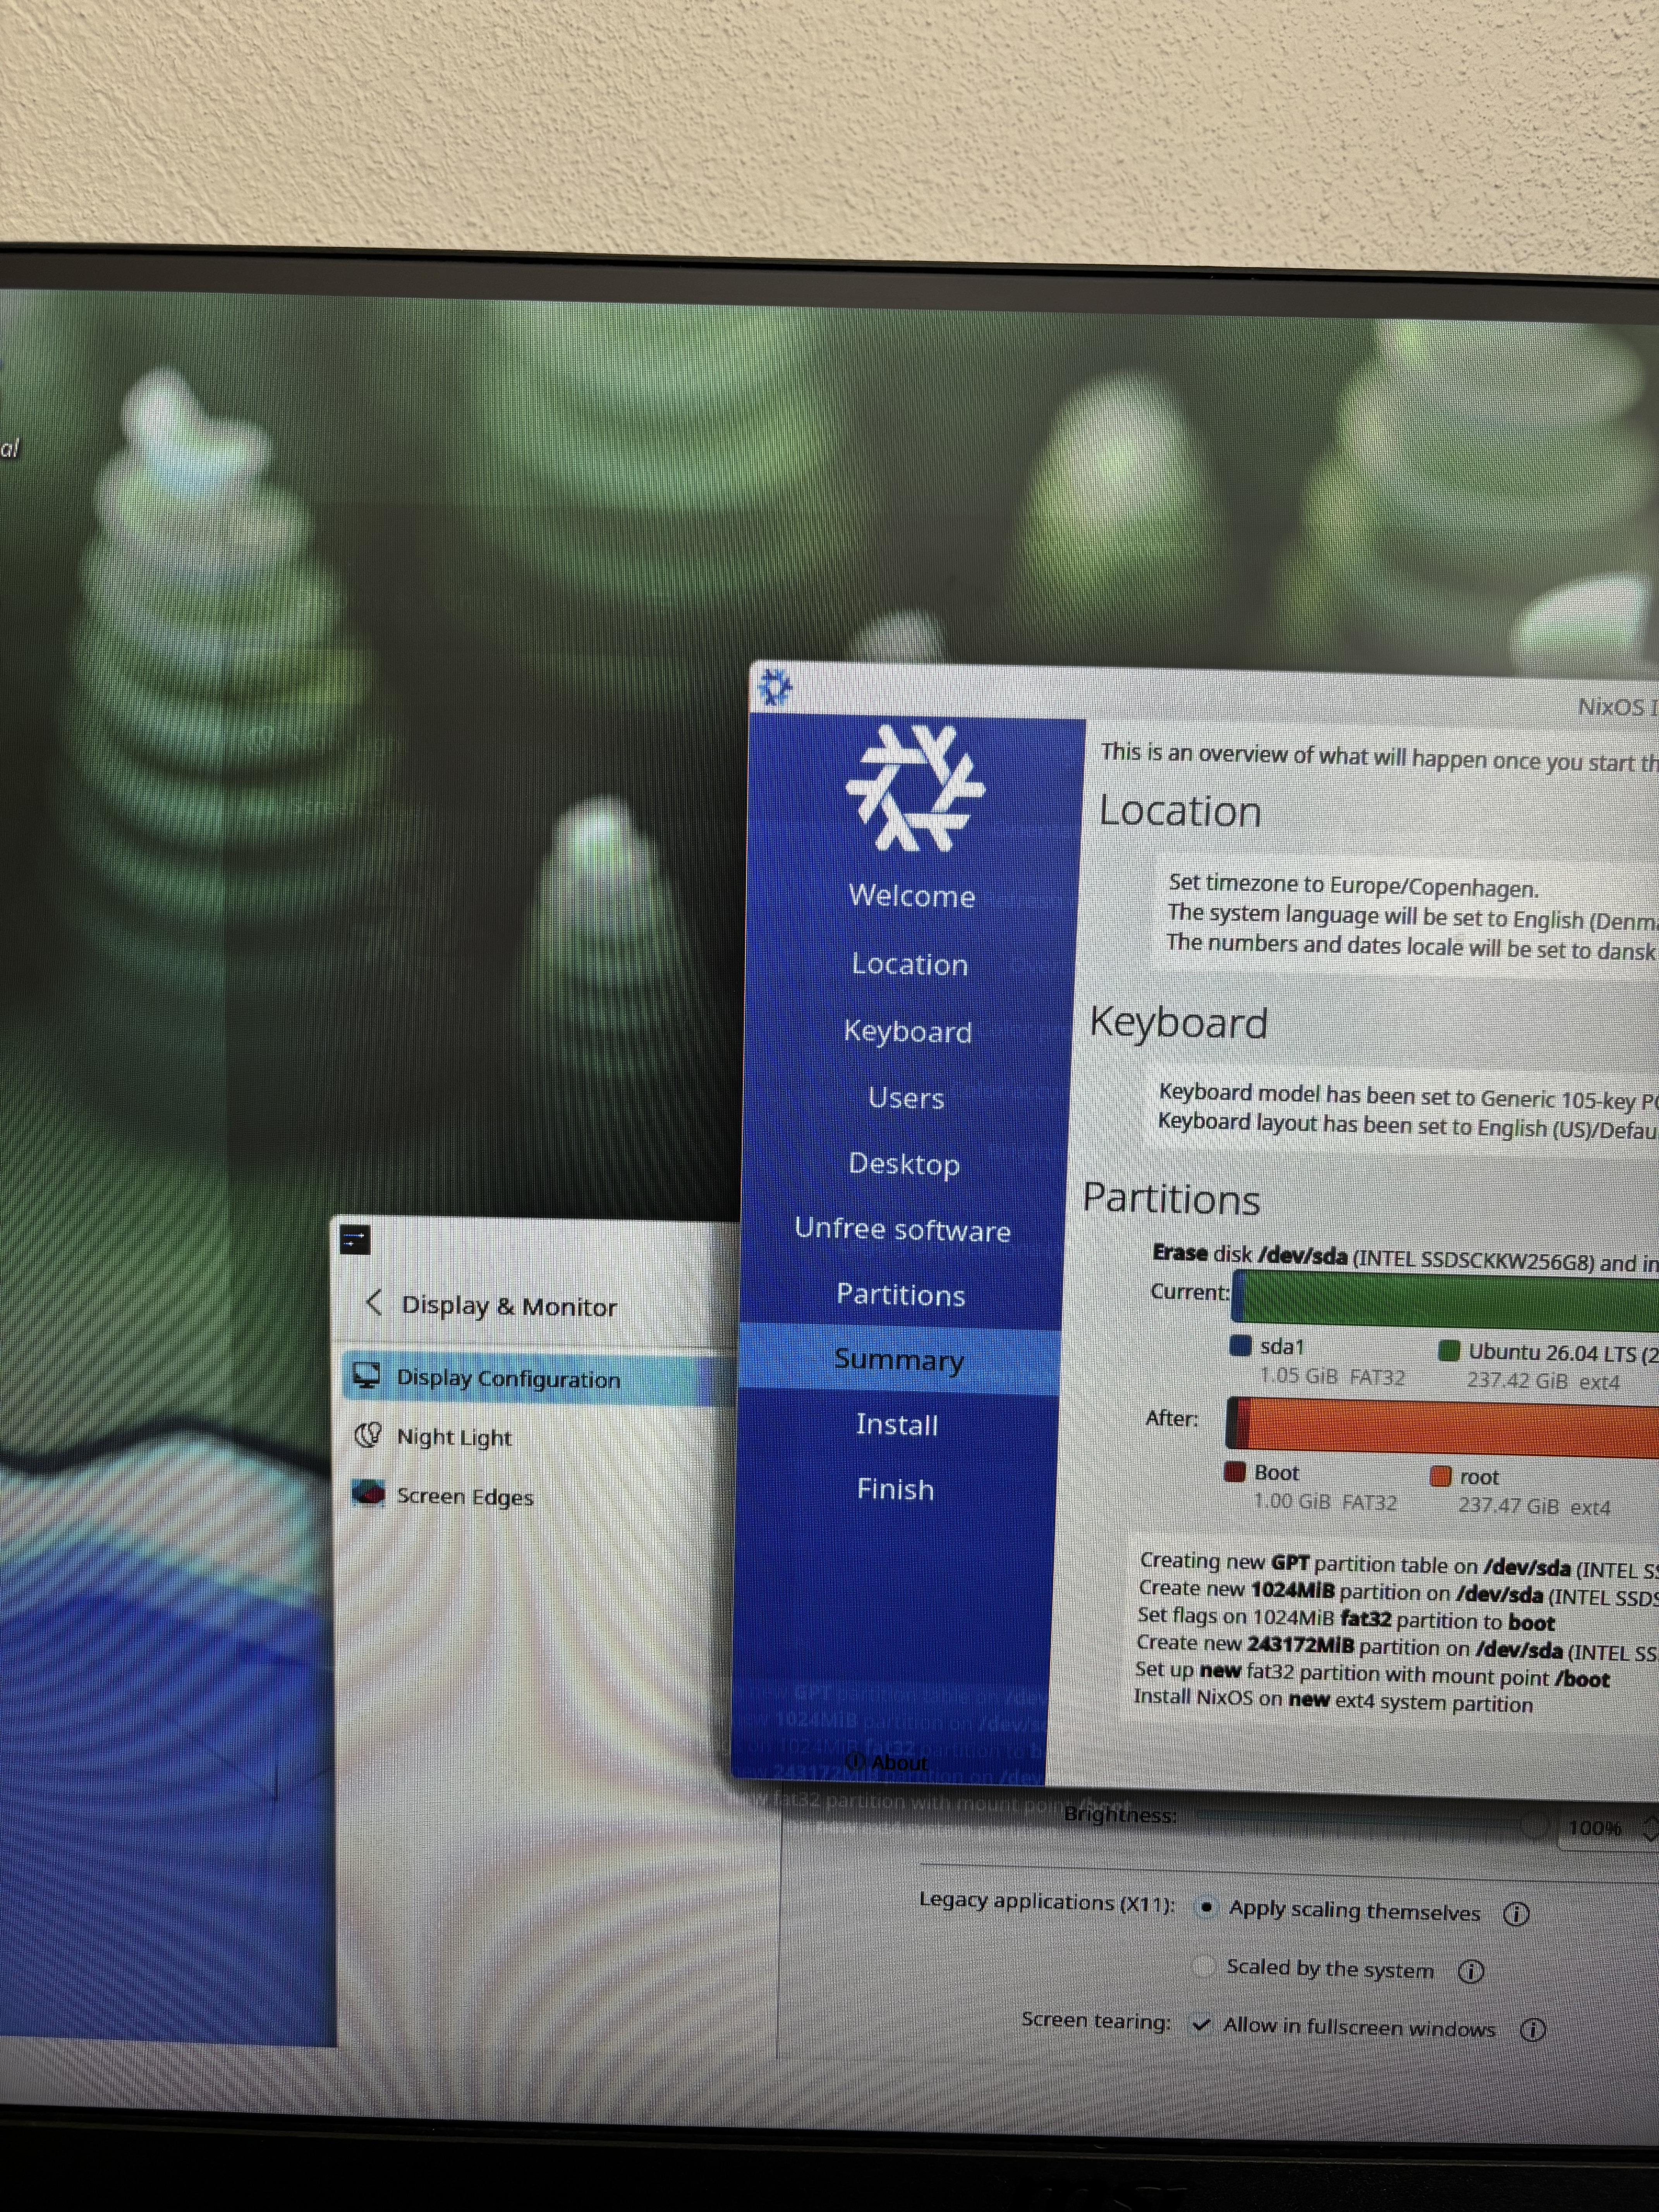Show info for Apply scaling themselves

pyautogui.click(x=1516, y=1914)
